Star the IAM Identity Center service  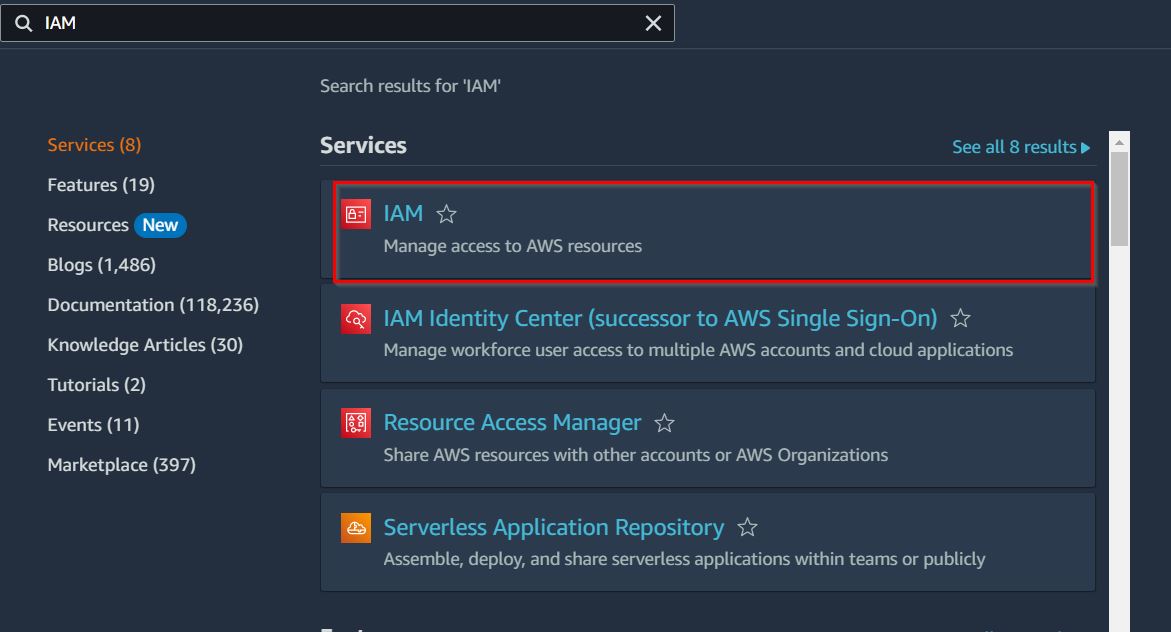960,319
